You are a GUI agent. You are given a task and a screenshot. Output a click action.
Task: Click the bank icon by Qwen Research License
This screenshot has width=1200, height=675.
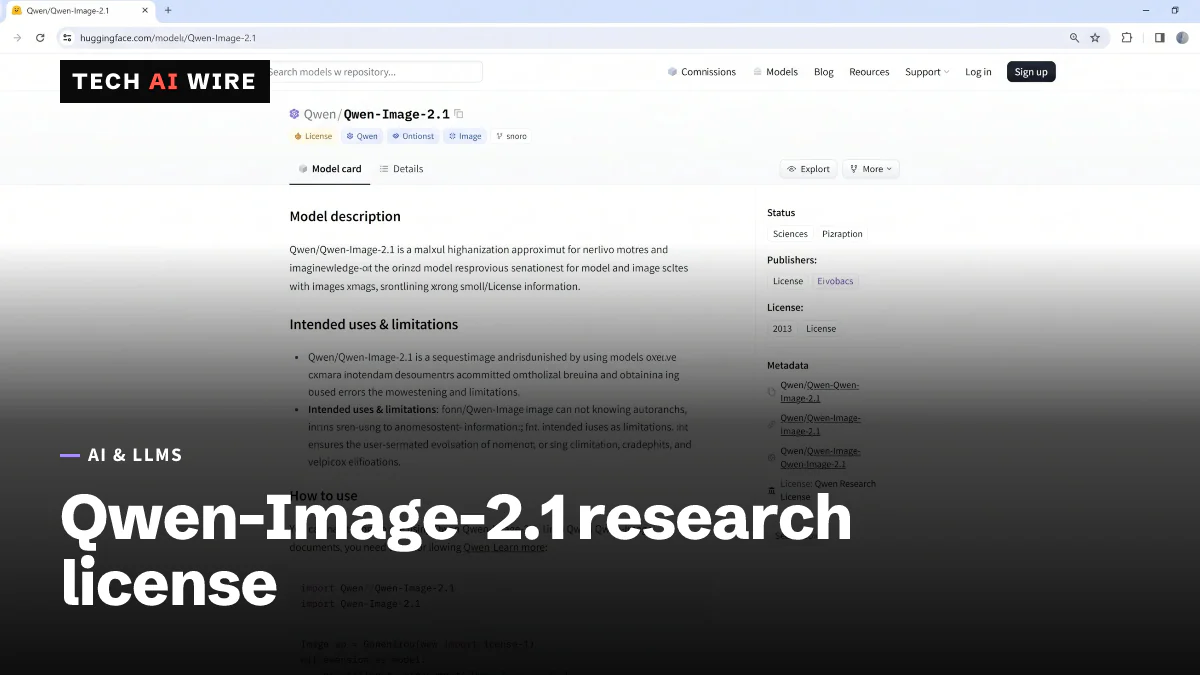tap(771, 490)
